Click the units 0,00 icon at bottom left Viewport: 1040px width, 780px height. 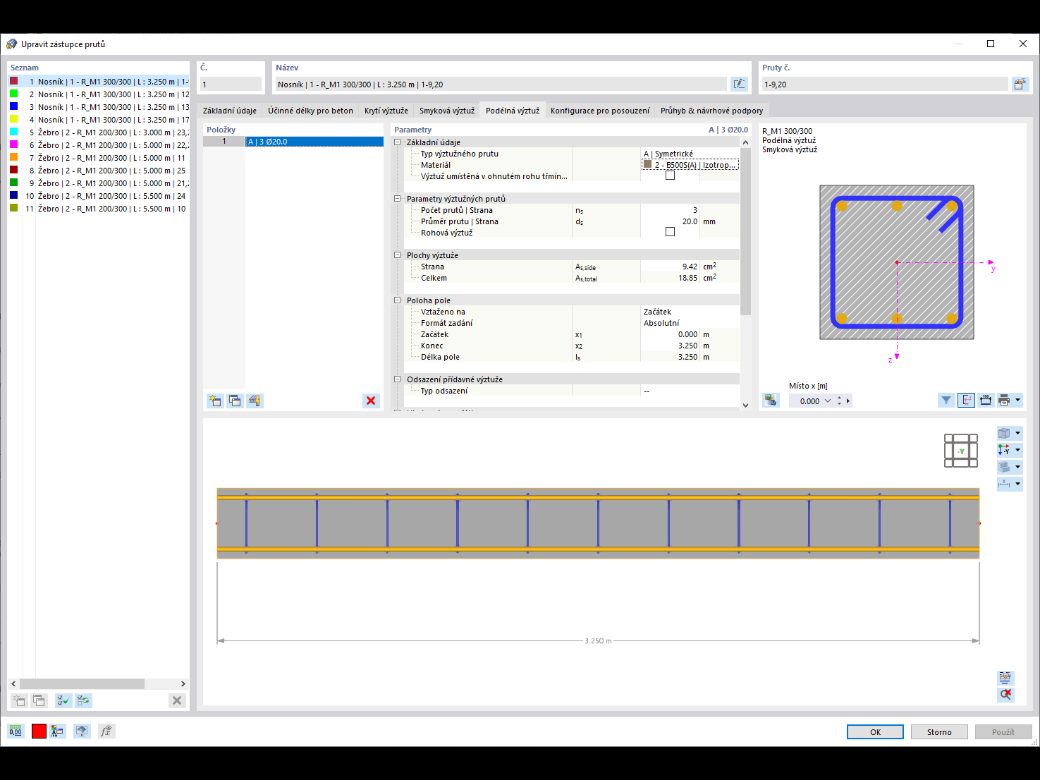click(15, 731)
